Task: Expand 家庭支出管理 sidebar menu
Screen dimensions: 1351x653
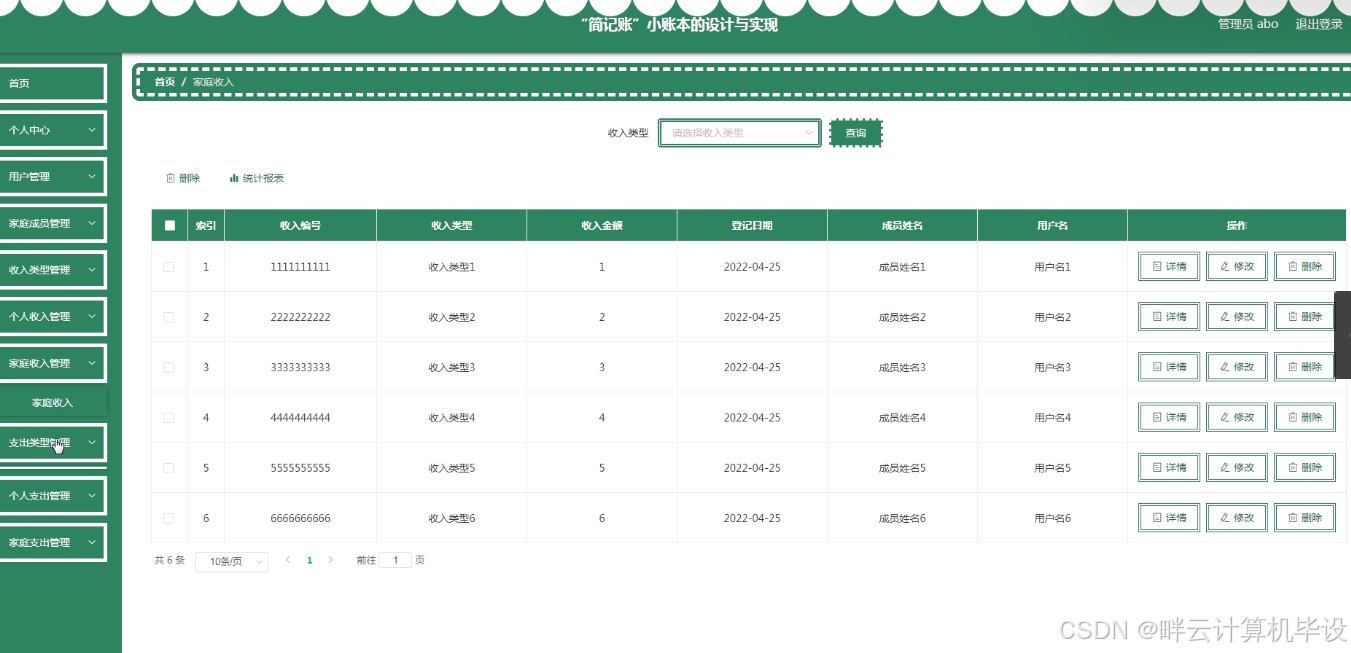Action: [x=53, y=543]
